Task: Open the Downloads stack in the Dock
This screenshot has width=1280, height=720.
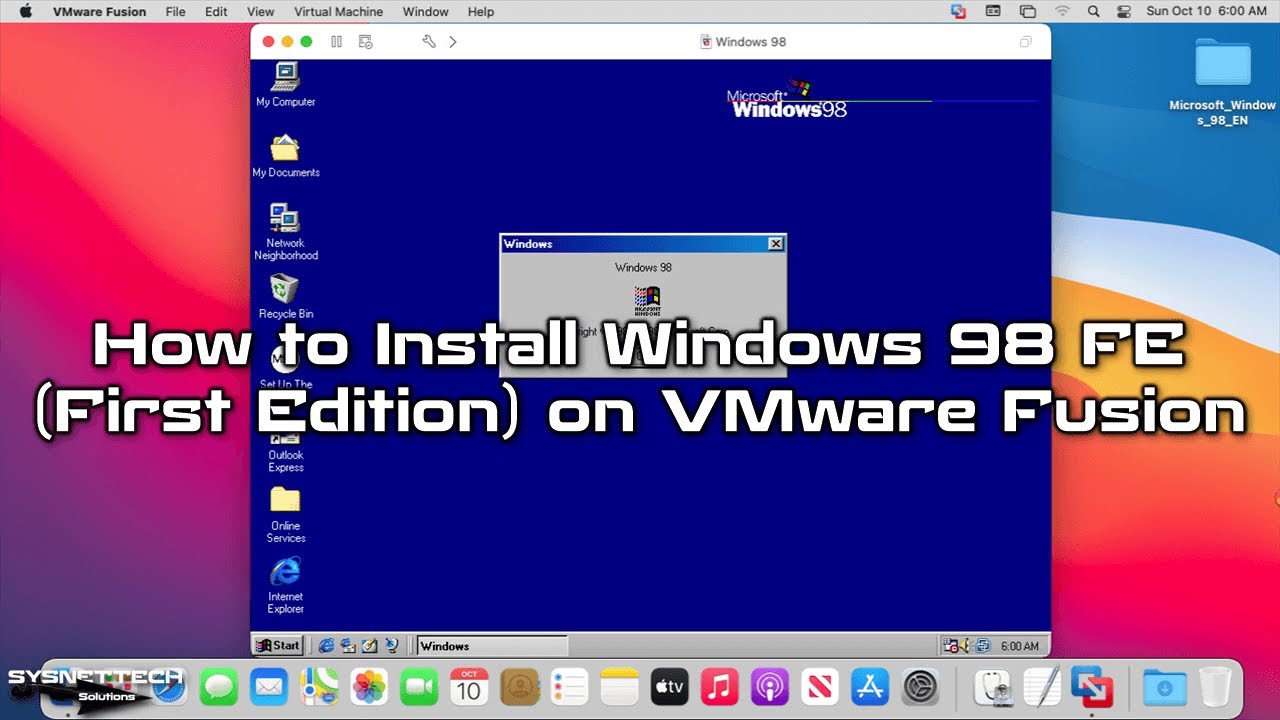Action: point(1165,687)
